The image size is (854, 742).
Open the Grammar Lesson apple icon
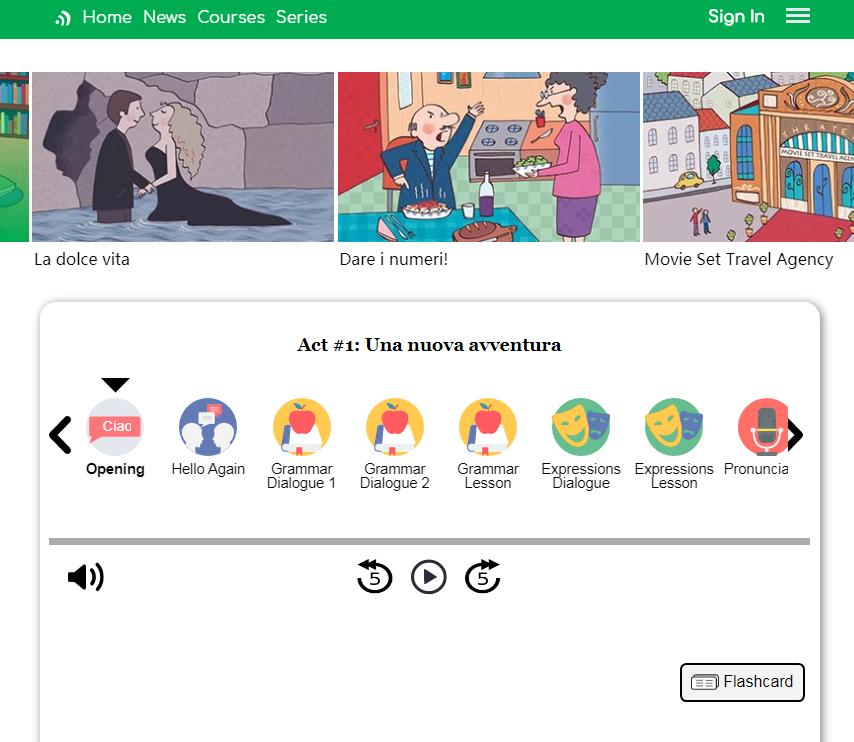[488, 427]
